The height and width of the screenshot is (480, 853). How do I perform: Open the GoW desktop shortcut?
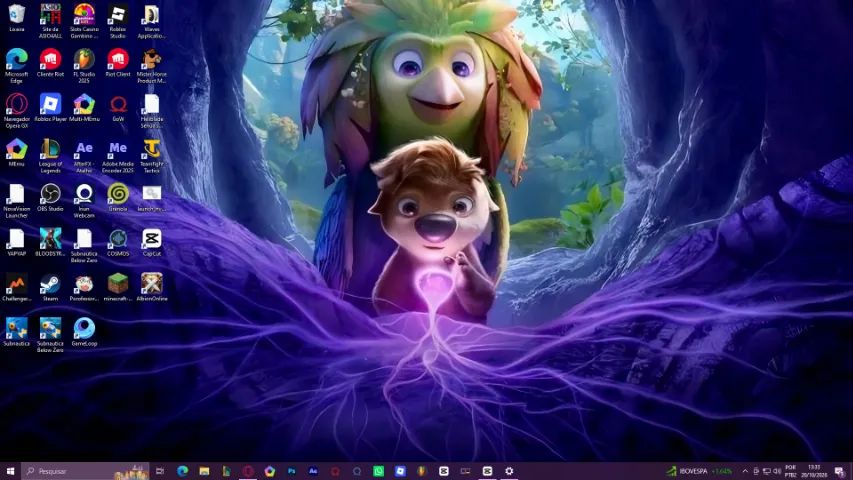(x=118, y=108)
